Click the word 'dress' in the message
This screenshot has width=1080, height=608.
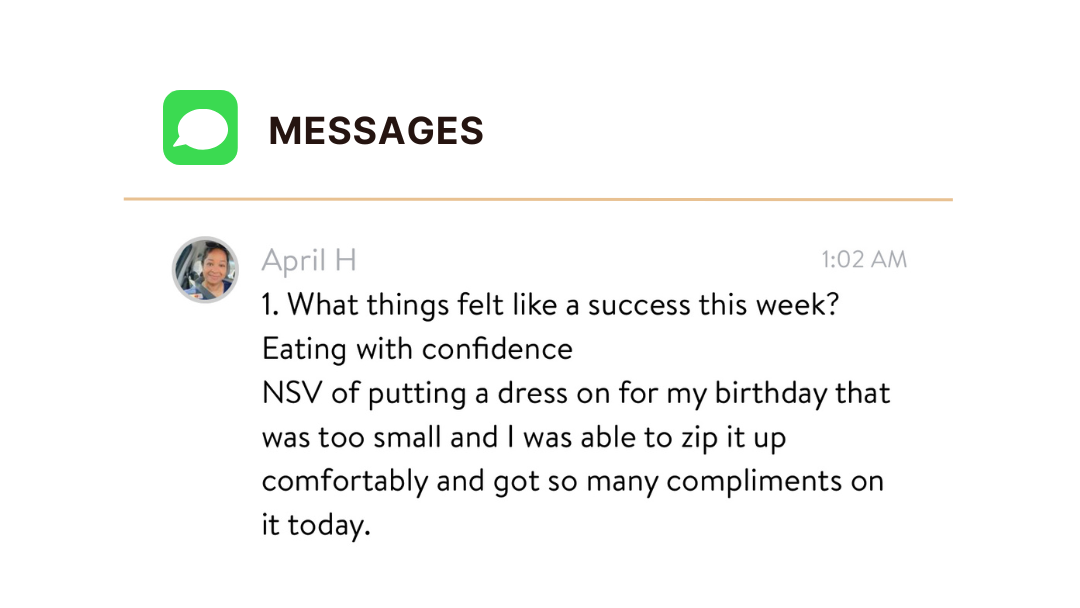point(533,393)
